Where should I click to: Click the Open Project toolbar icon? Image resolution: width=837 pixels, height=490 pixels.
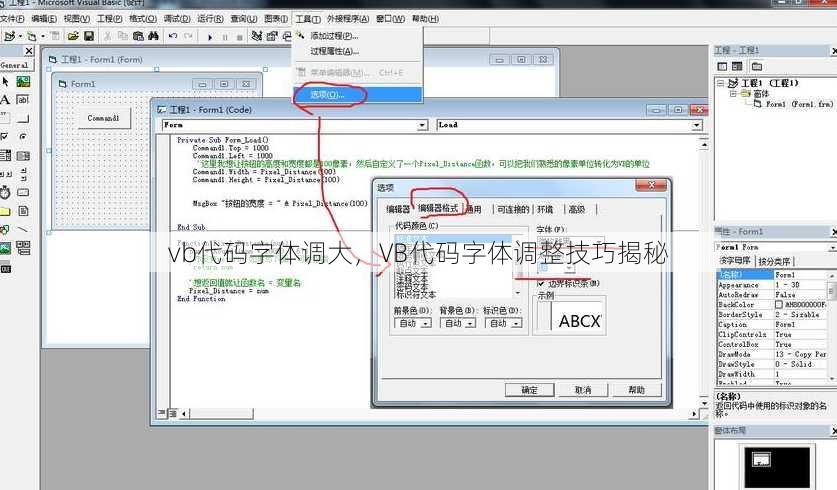click(x=73, y=36)
